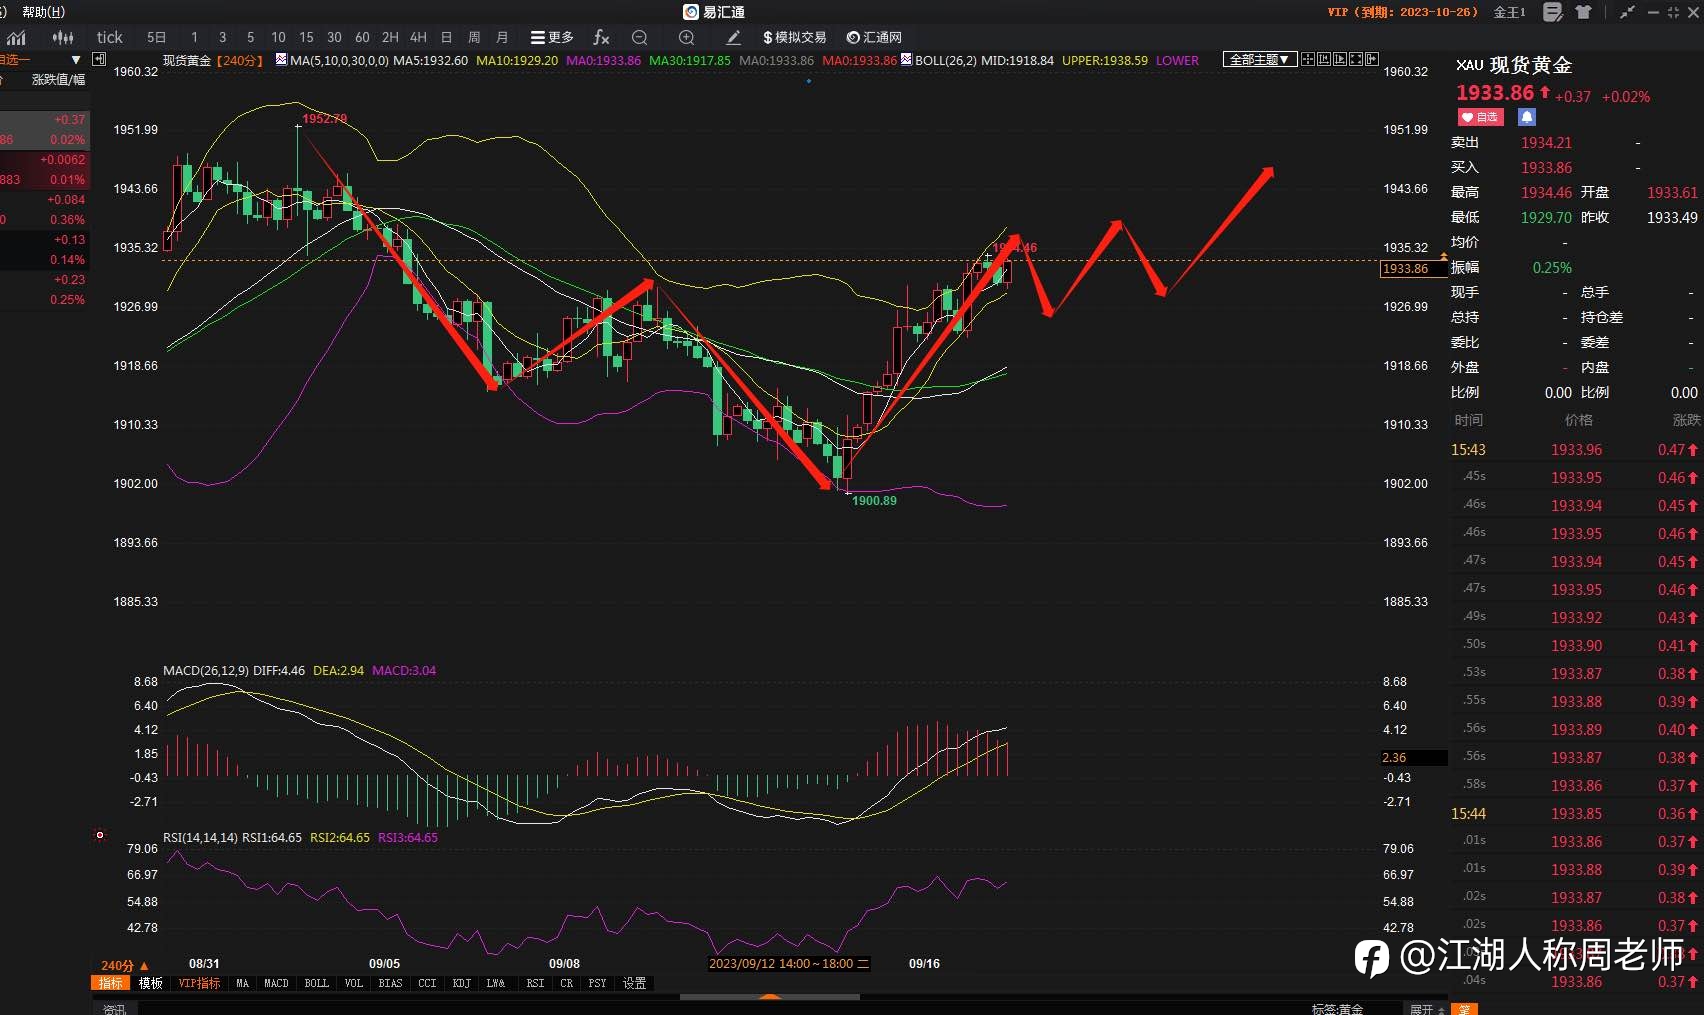Toggle the MA indicator button
Viewport: 1704px width, 1015px height.
point(242,984)
